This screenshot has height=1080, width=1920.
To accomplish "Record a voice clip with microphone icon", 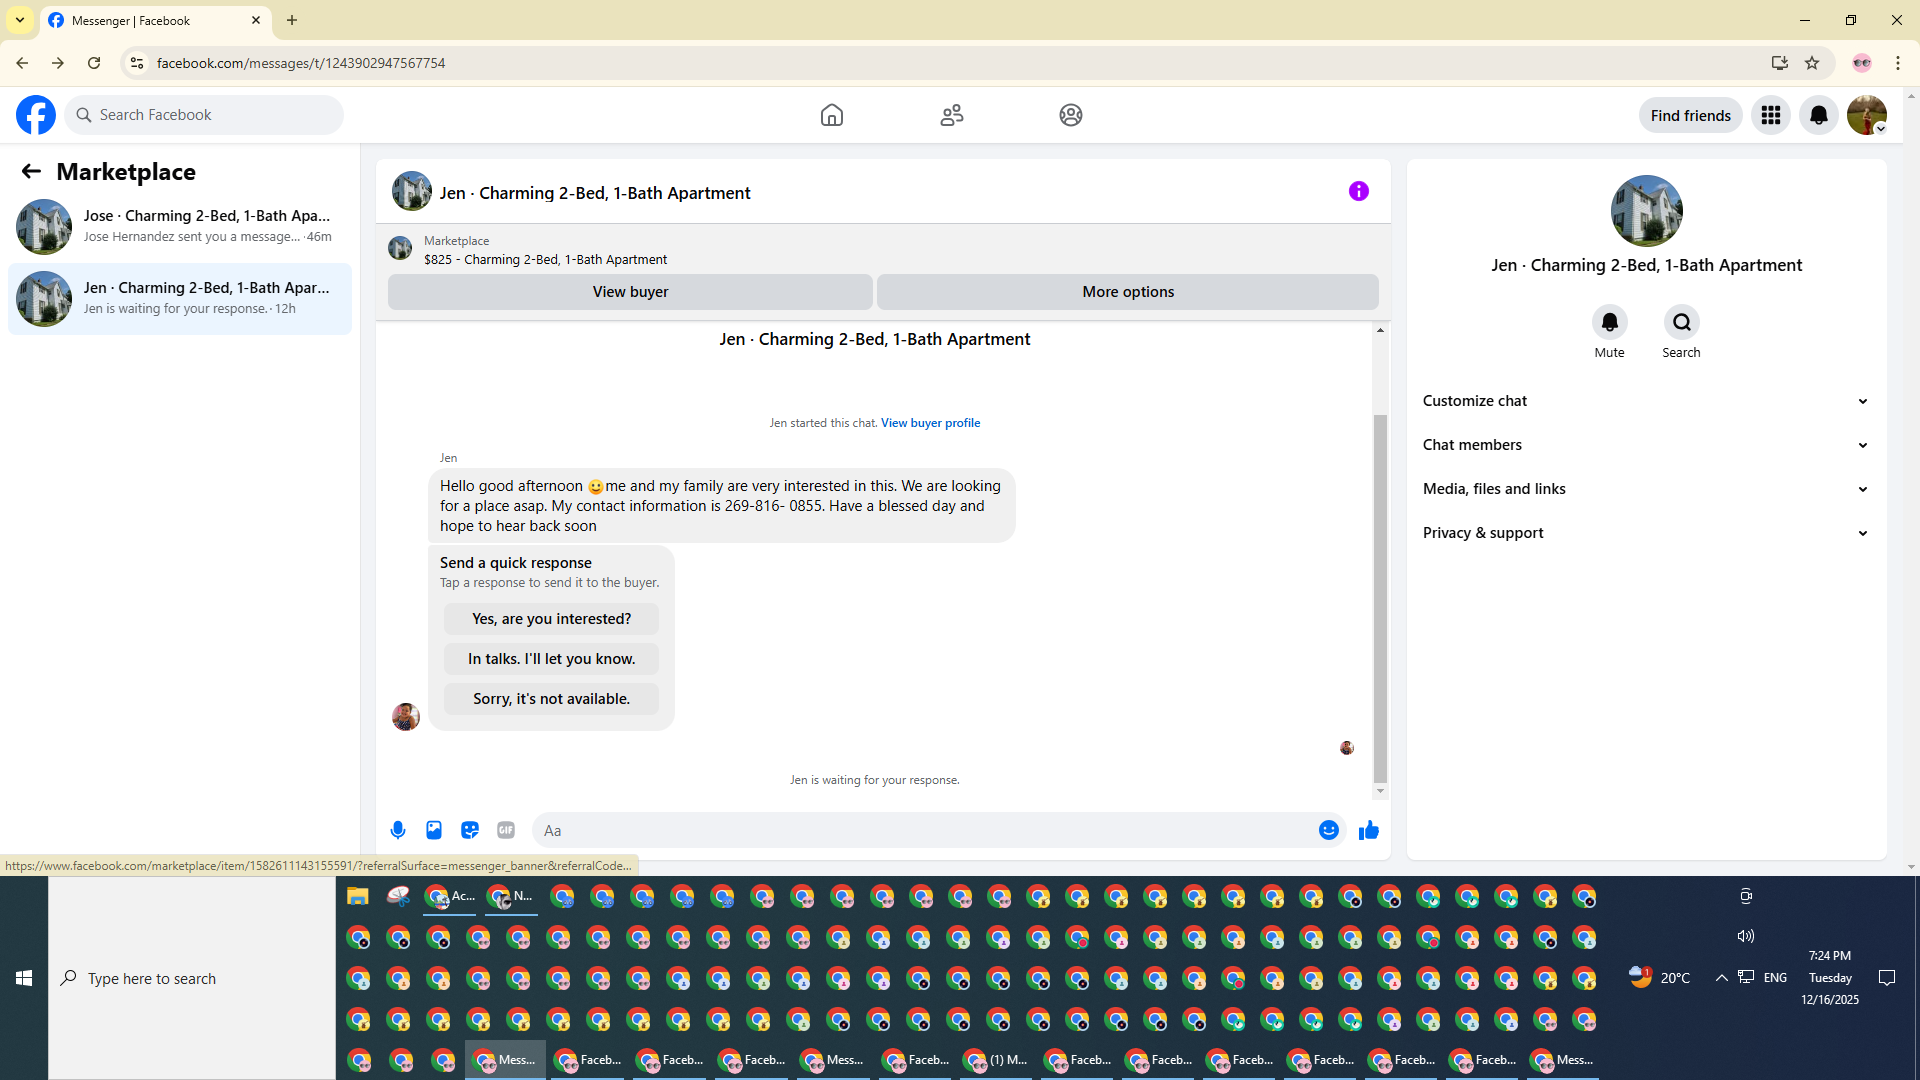I will click(x=398, y=830).
